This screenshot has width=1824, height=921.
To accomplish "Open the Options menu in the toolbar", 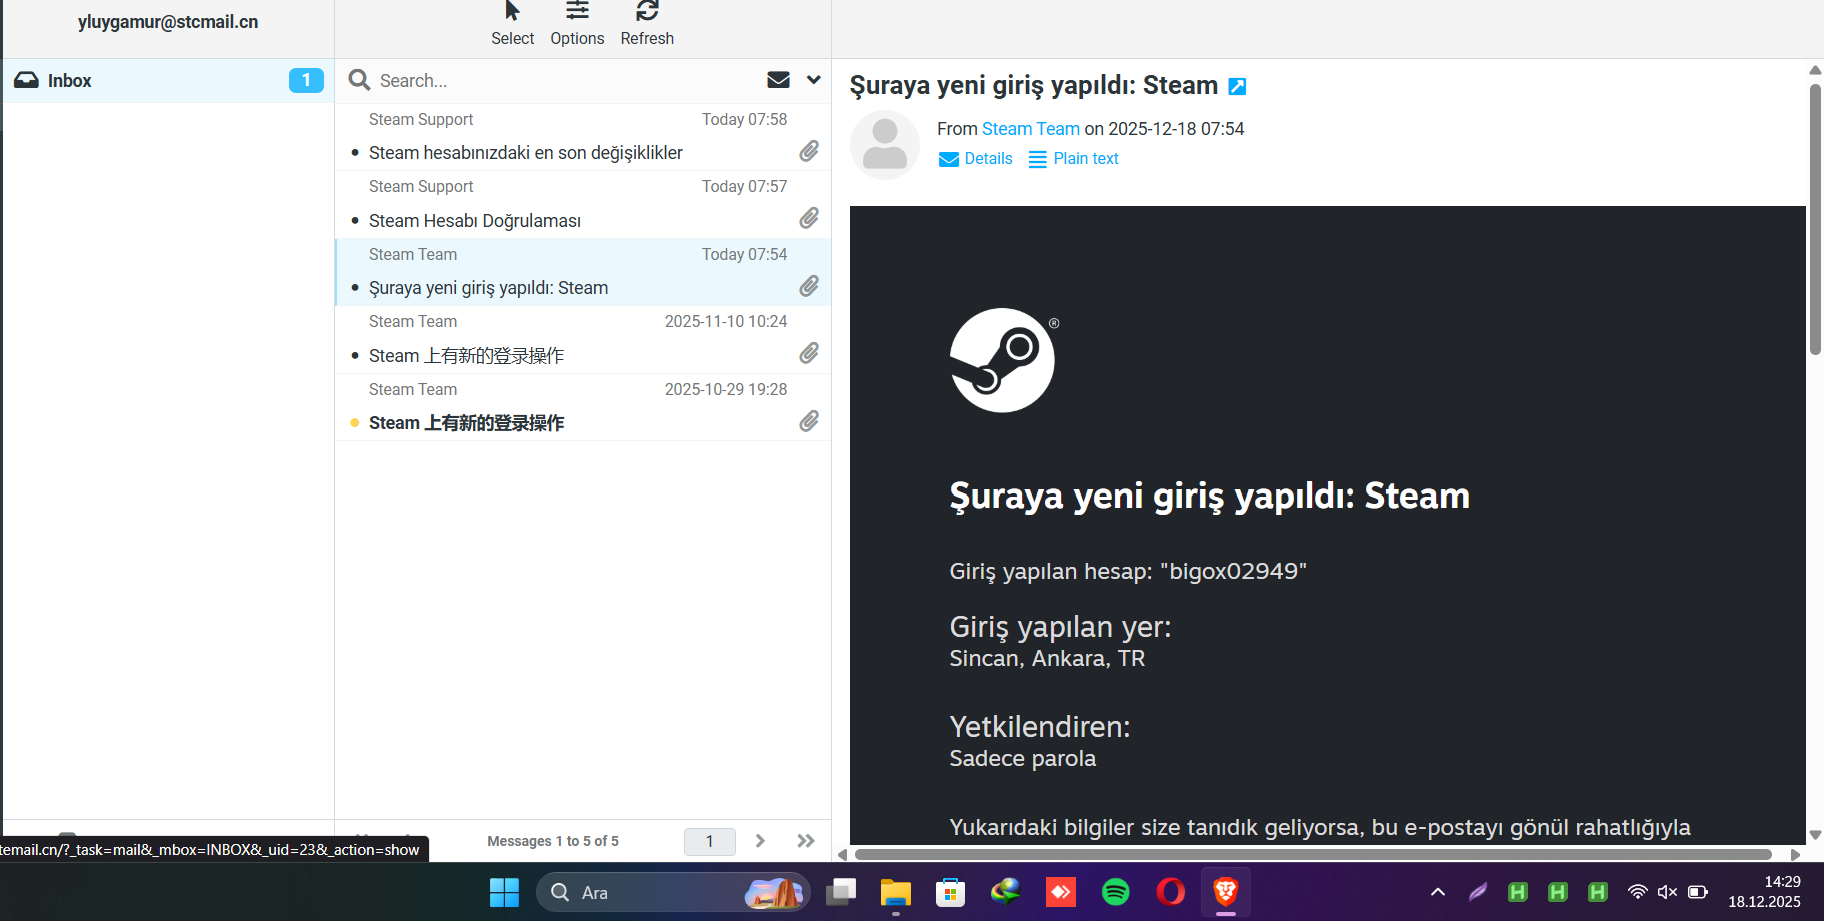I will tap(577, 24).
